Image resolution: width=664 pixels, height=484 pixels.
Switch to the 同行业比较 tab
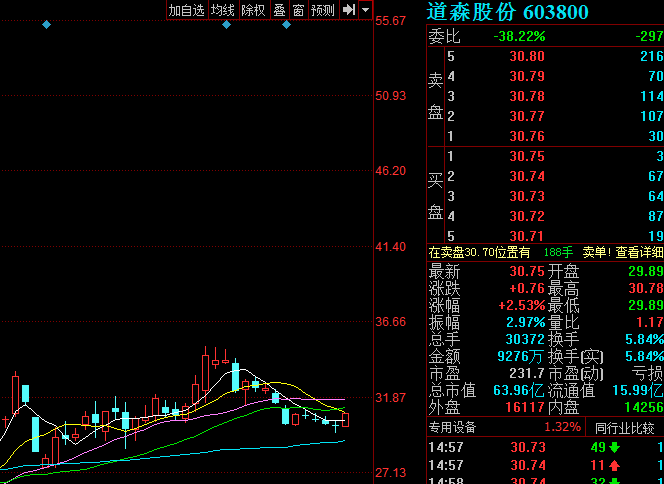coord(624,428)
